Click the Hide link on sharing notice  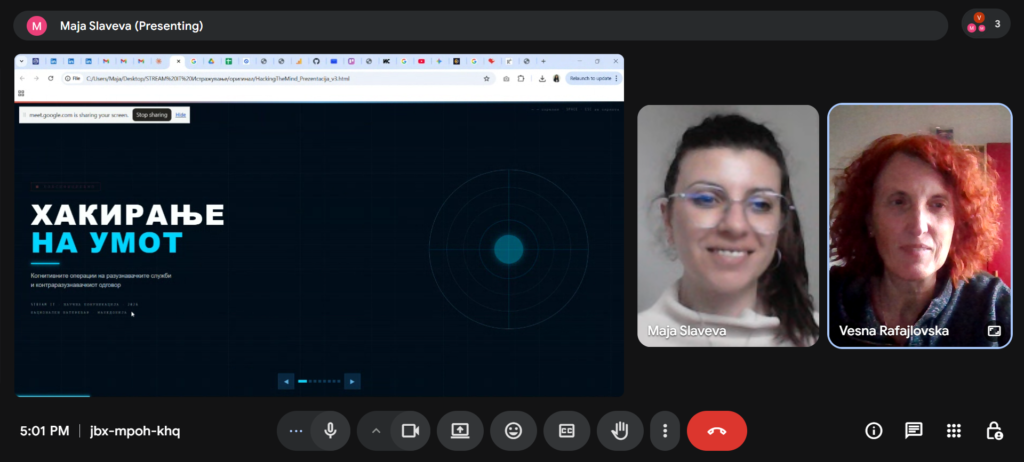coord(181,115)
